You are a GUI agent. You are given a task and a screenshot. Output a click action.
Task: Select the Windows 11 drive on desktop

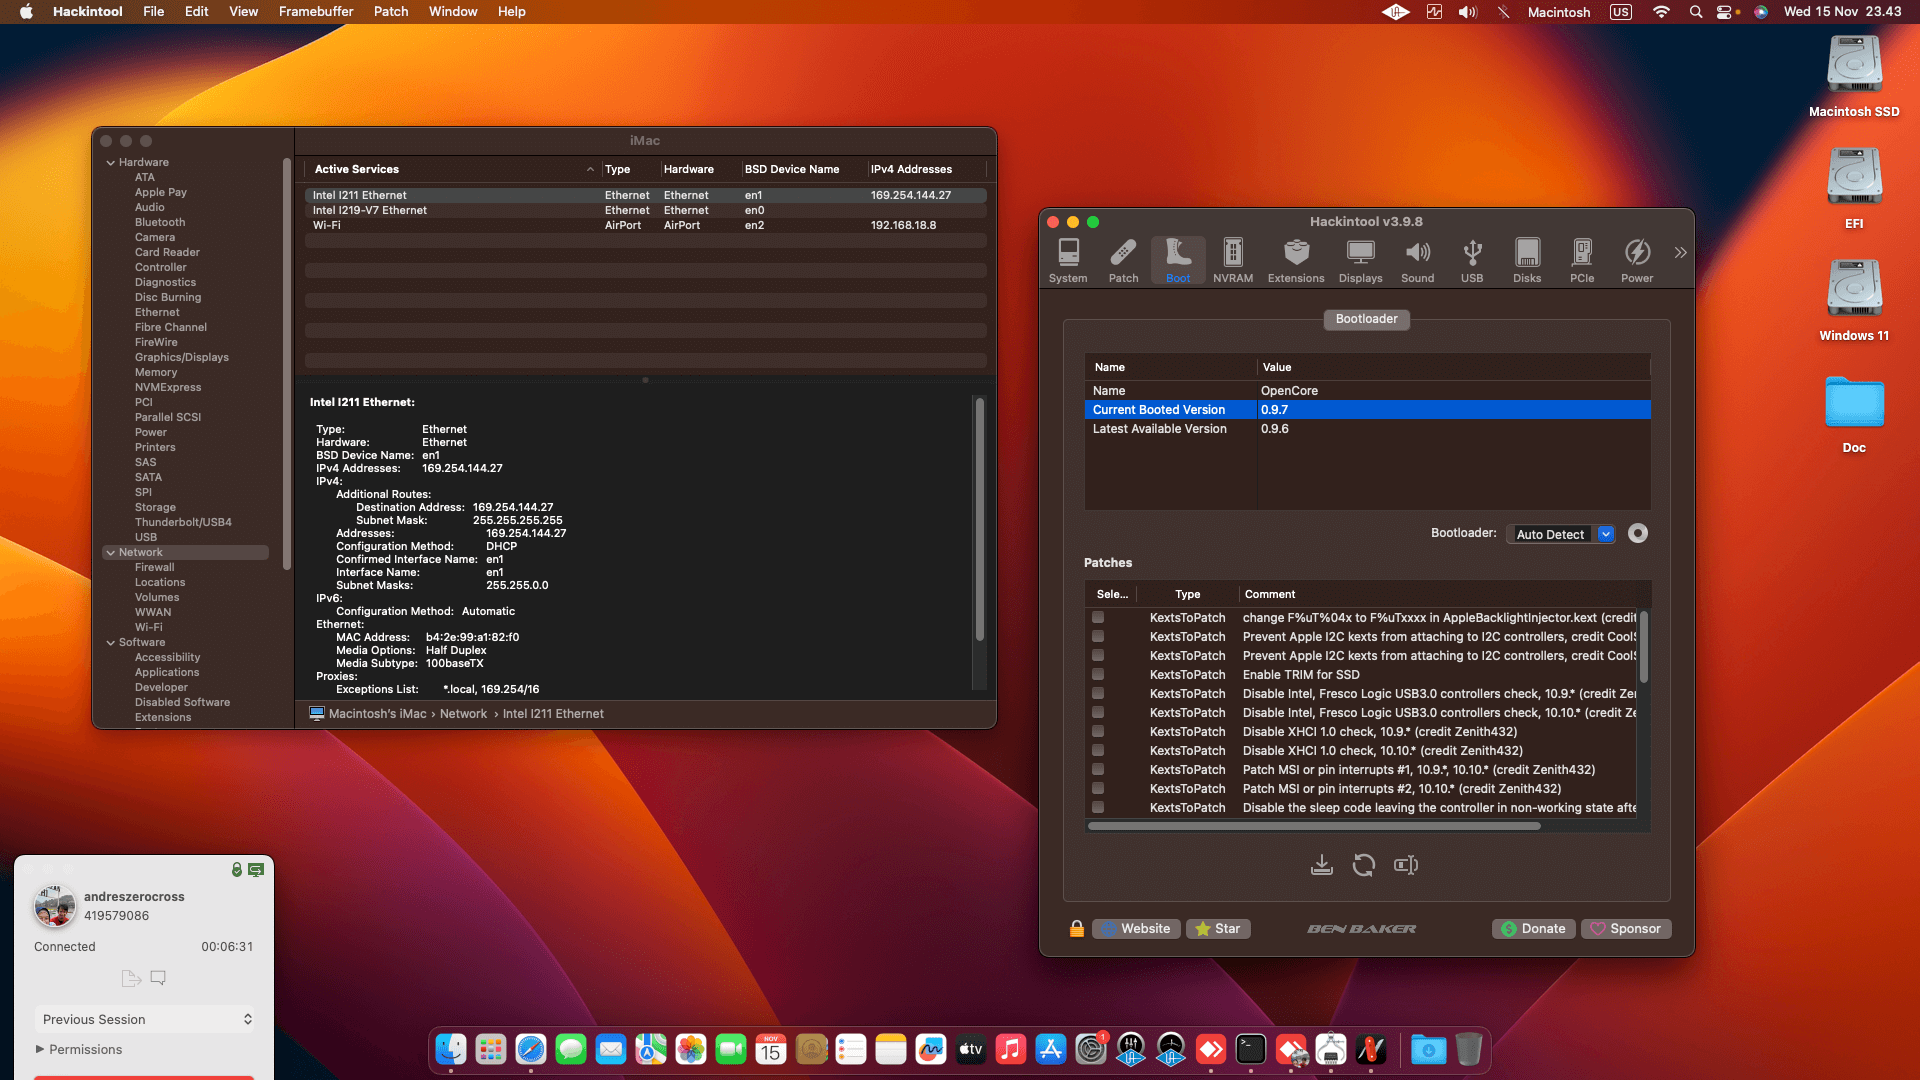[x=1854, y=300]
